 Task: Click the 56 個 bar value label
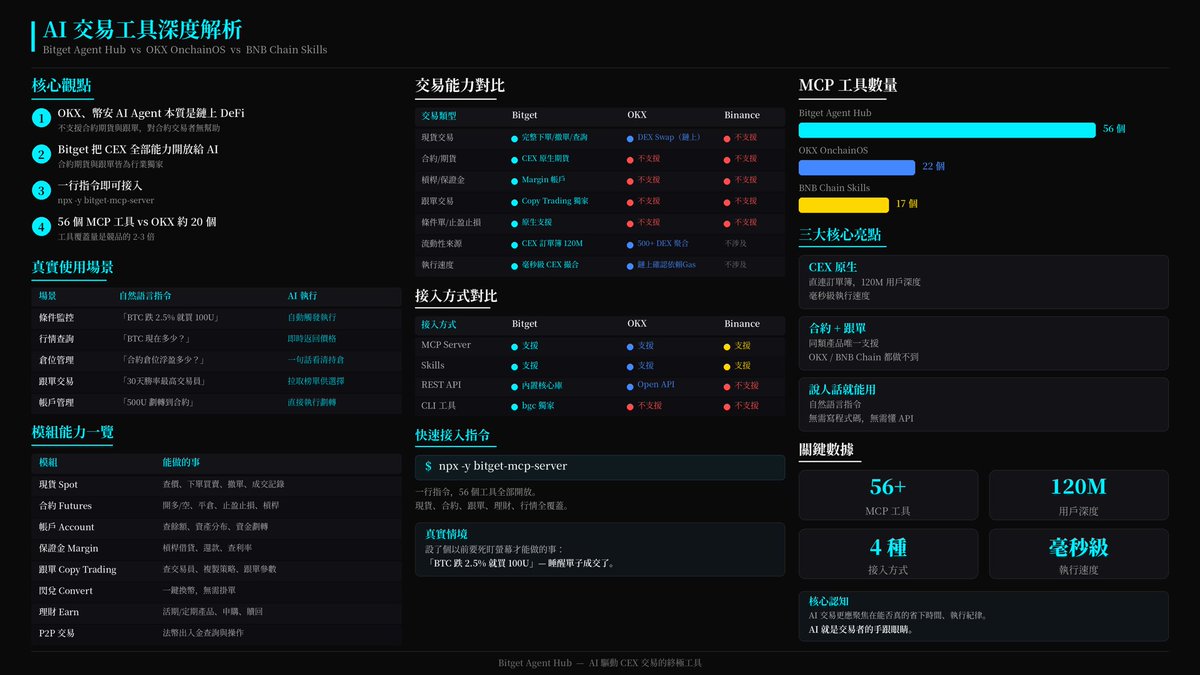pos(1114,130)
